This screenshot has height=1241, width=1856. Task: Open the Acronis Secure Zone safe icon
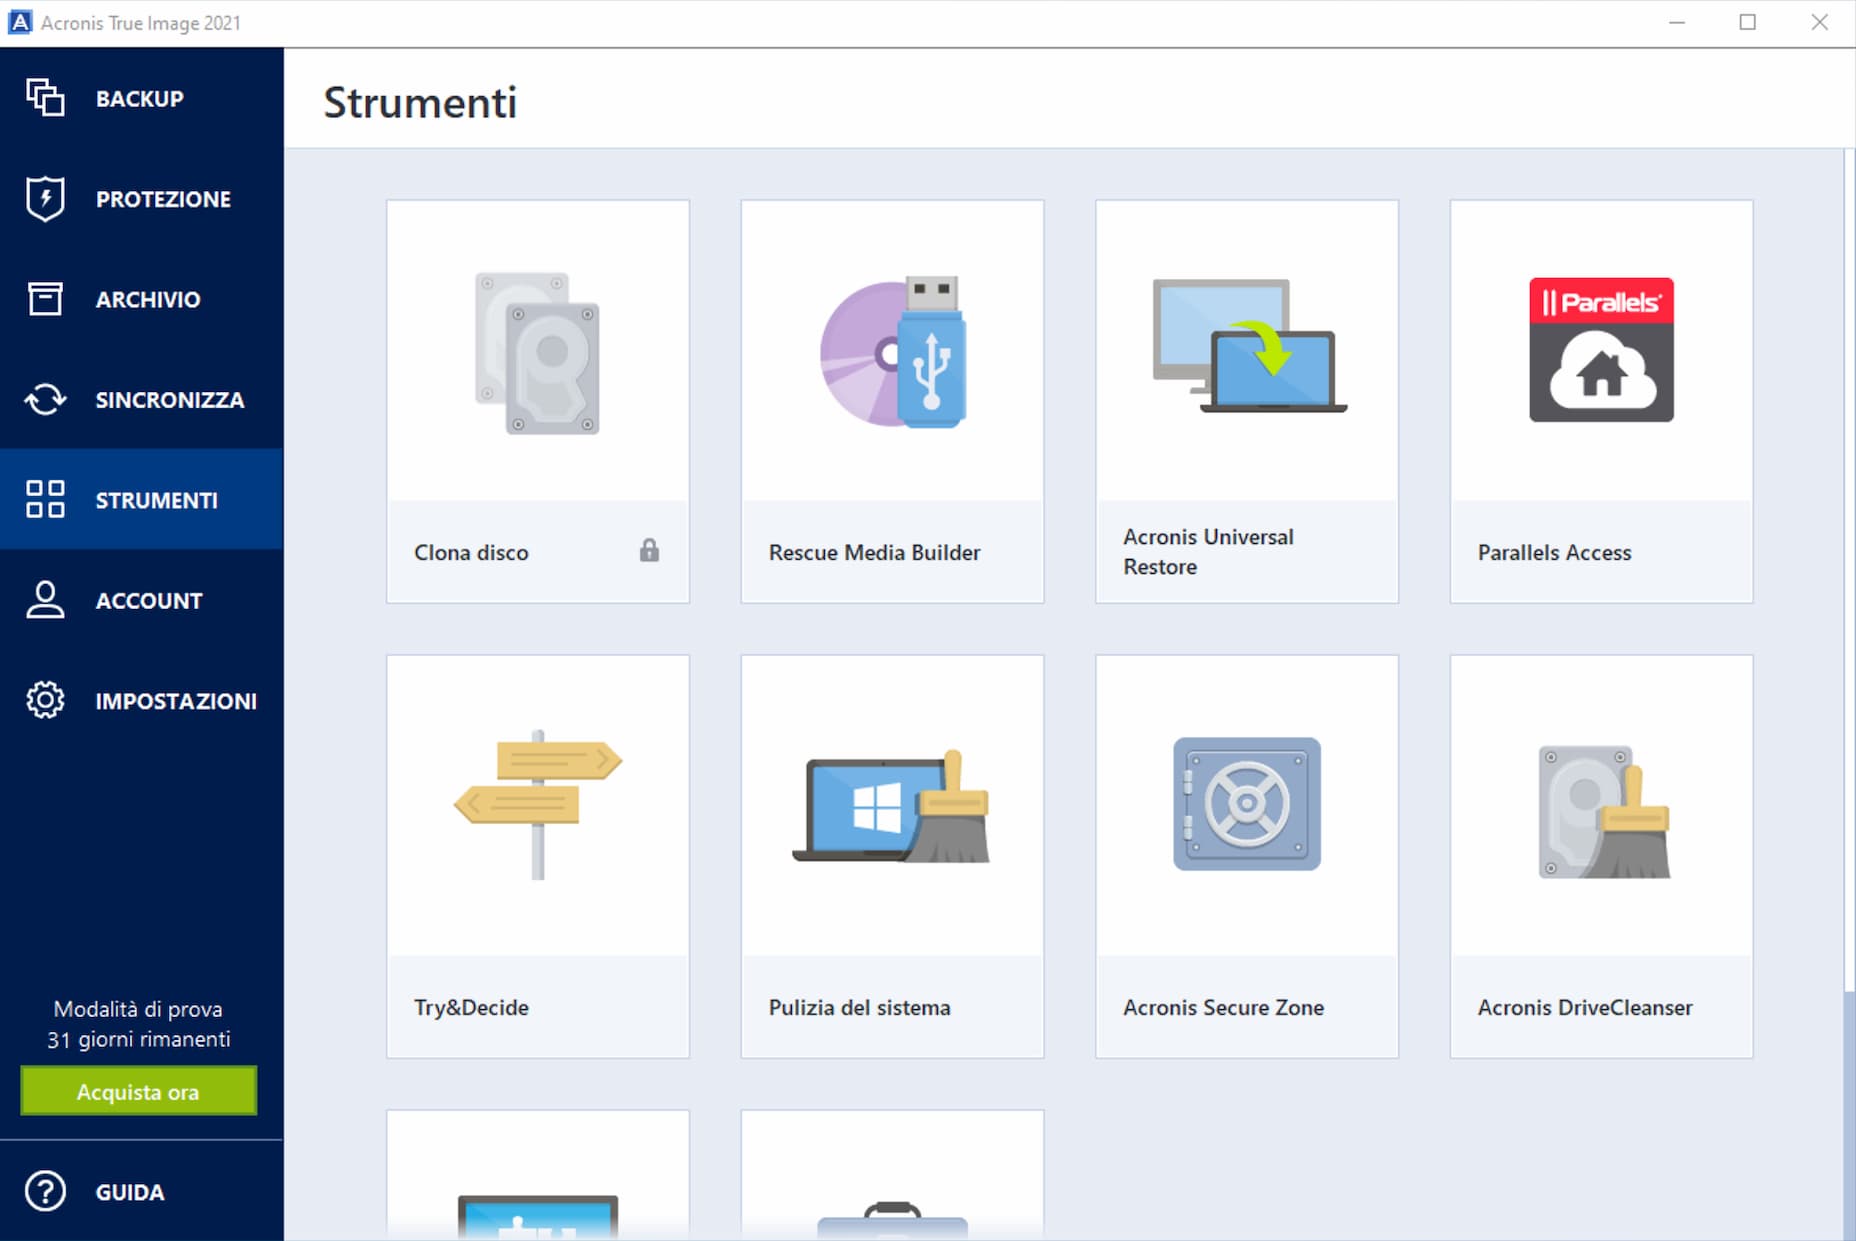1247,804
